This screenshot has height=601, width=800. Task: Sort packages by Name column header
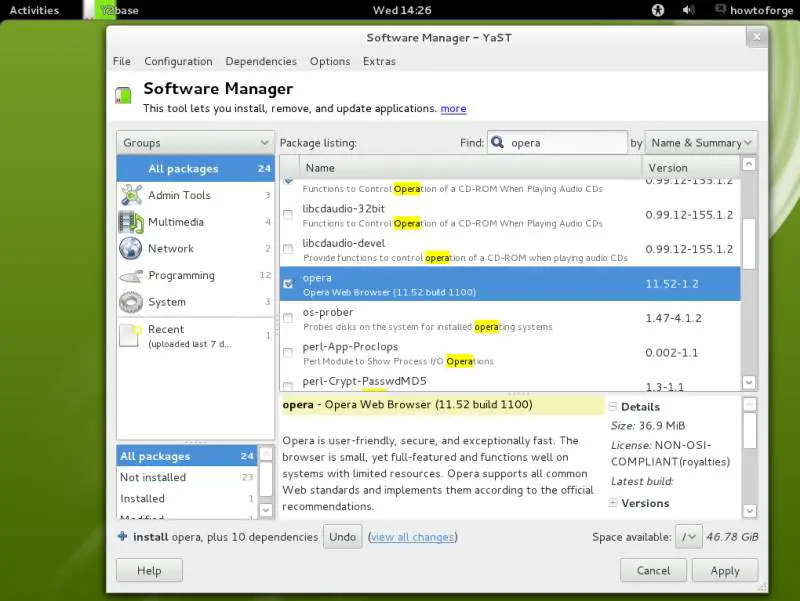tap(470, 168)
